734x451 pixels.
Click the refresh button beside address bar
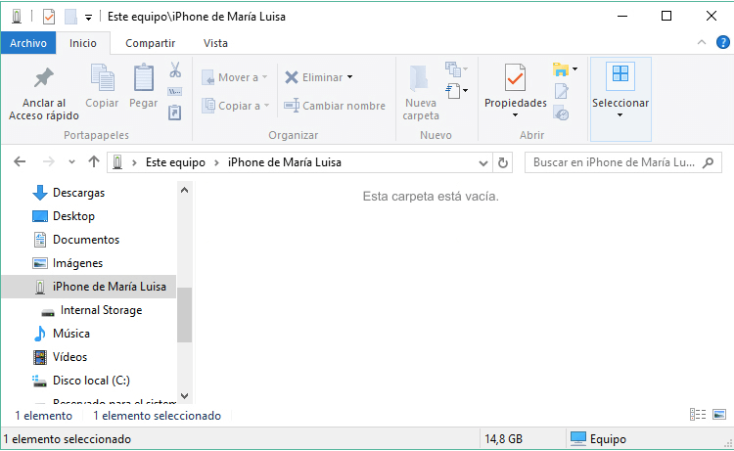click(x=503, y=162)
